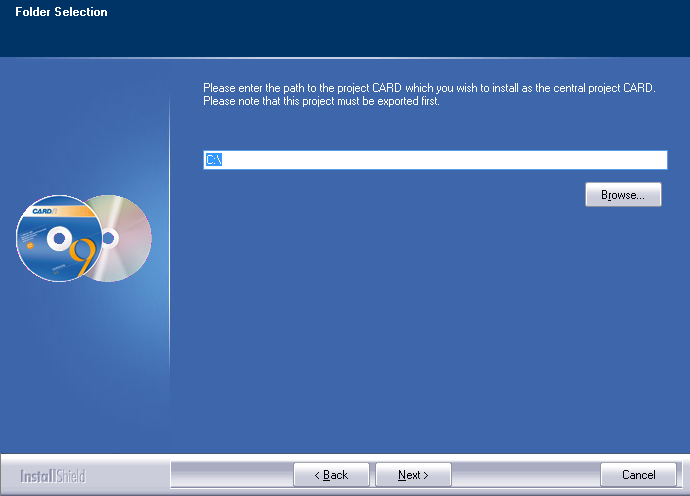Image resolution: width=690 pixels, height=496 pixels.
Task: Proceed with the Next > button
Action: (413, 474)
